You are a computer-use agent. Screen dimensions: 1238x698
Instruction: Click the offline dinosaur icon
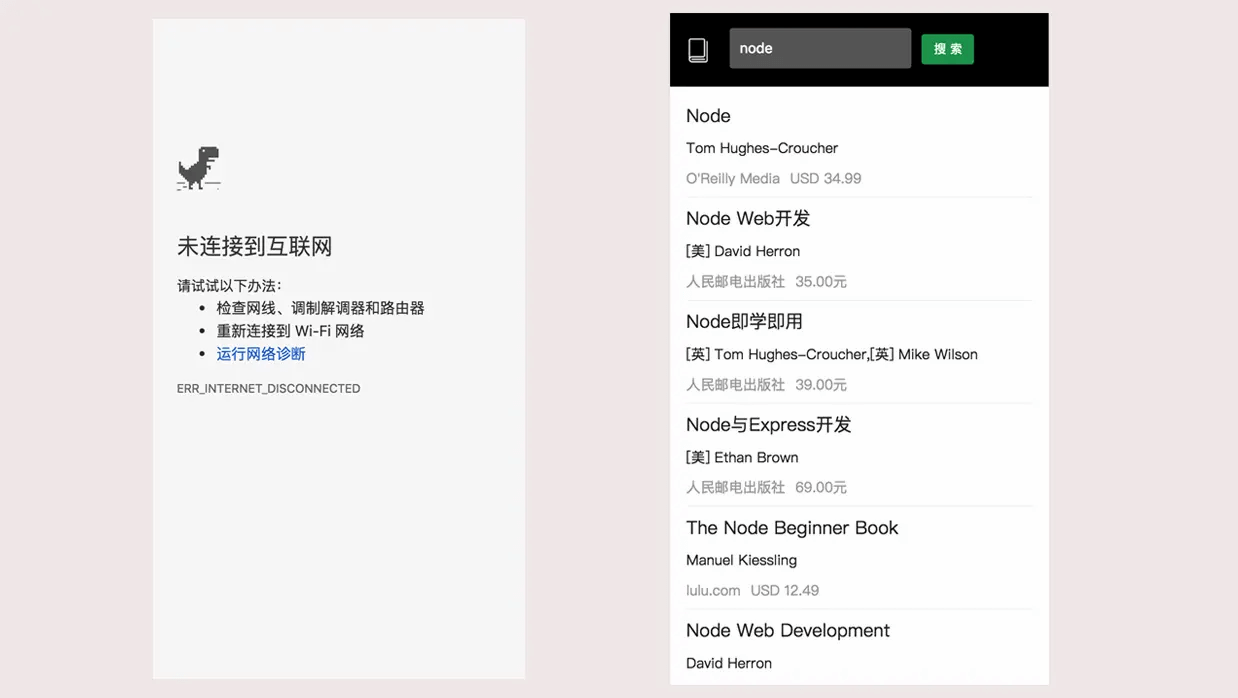(198, 168)
